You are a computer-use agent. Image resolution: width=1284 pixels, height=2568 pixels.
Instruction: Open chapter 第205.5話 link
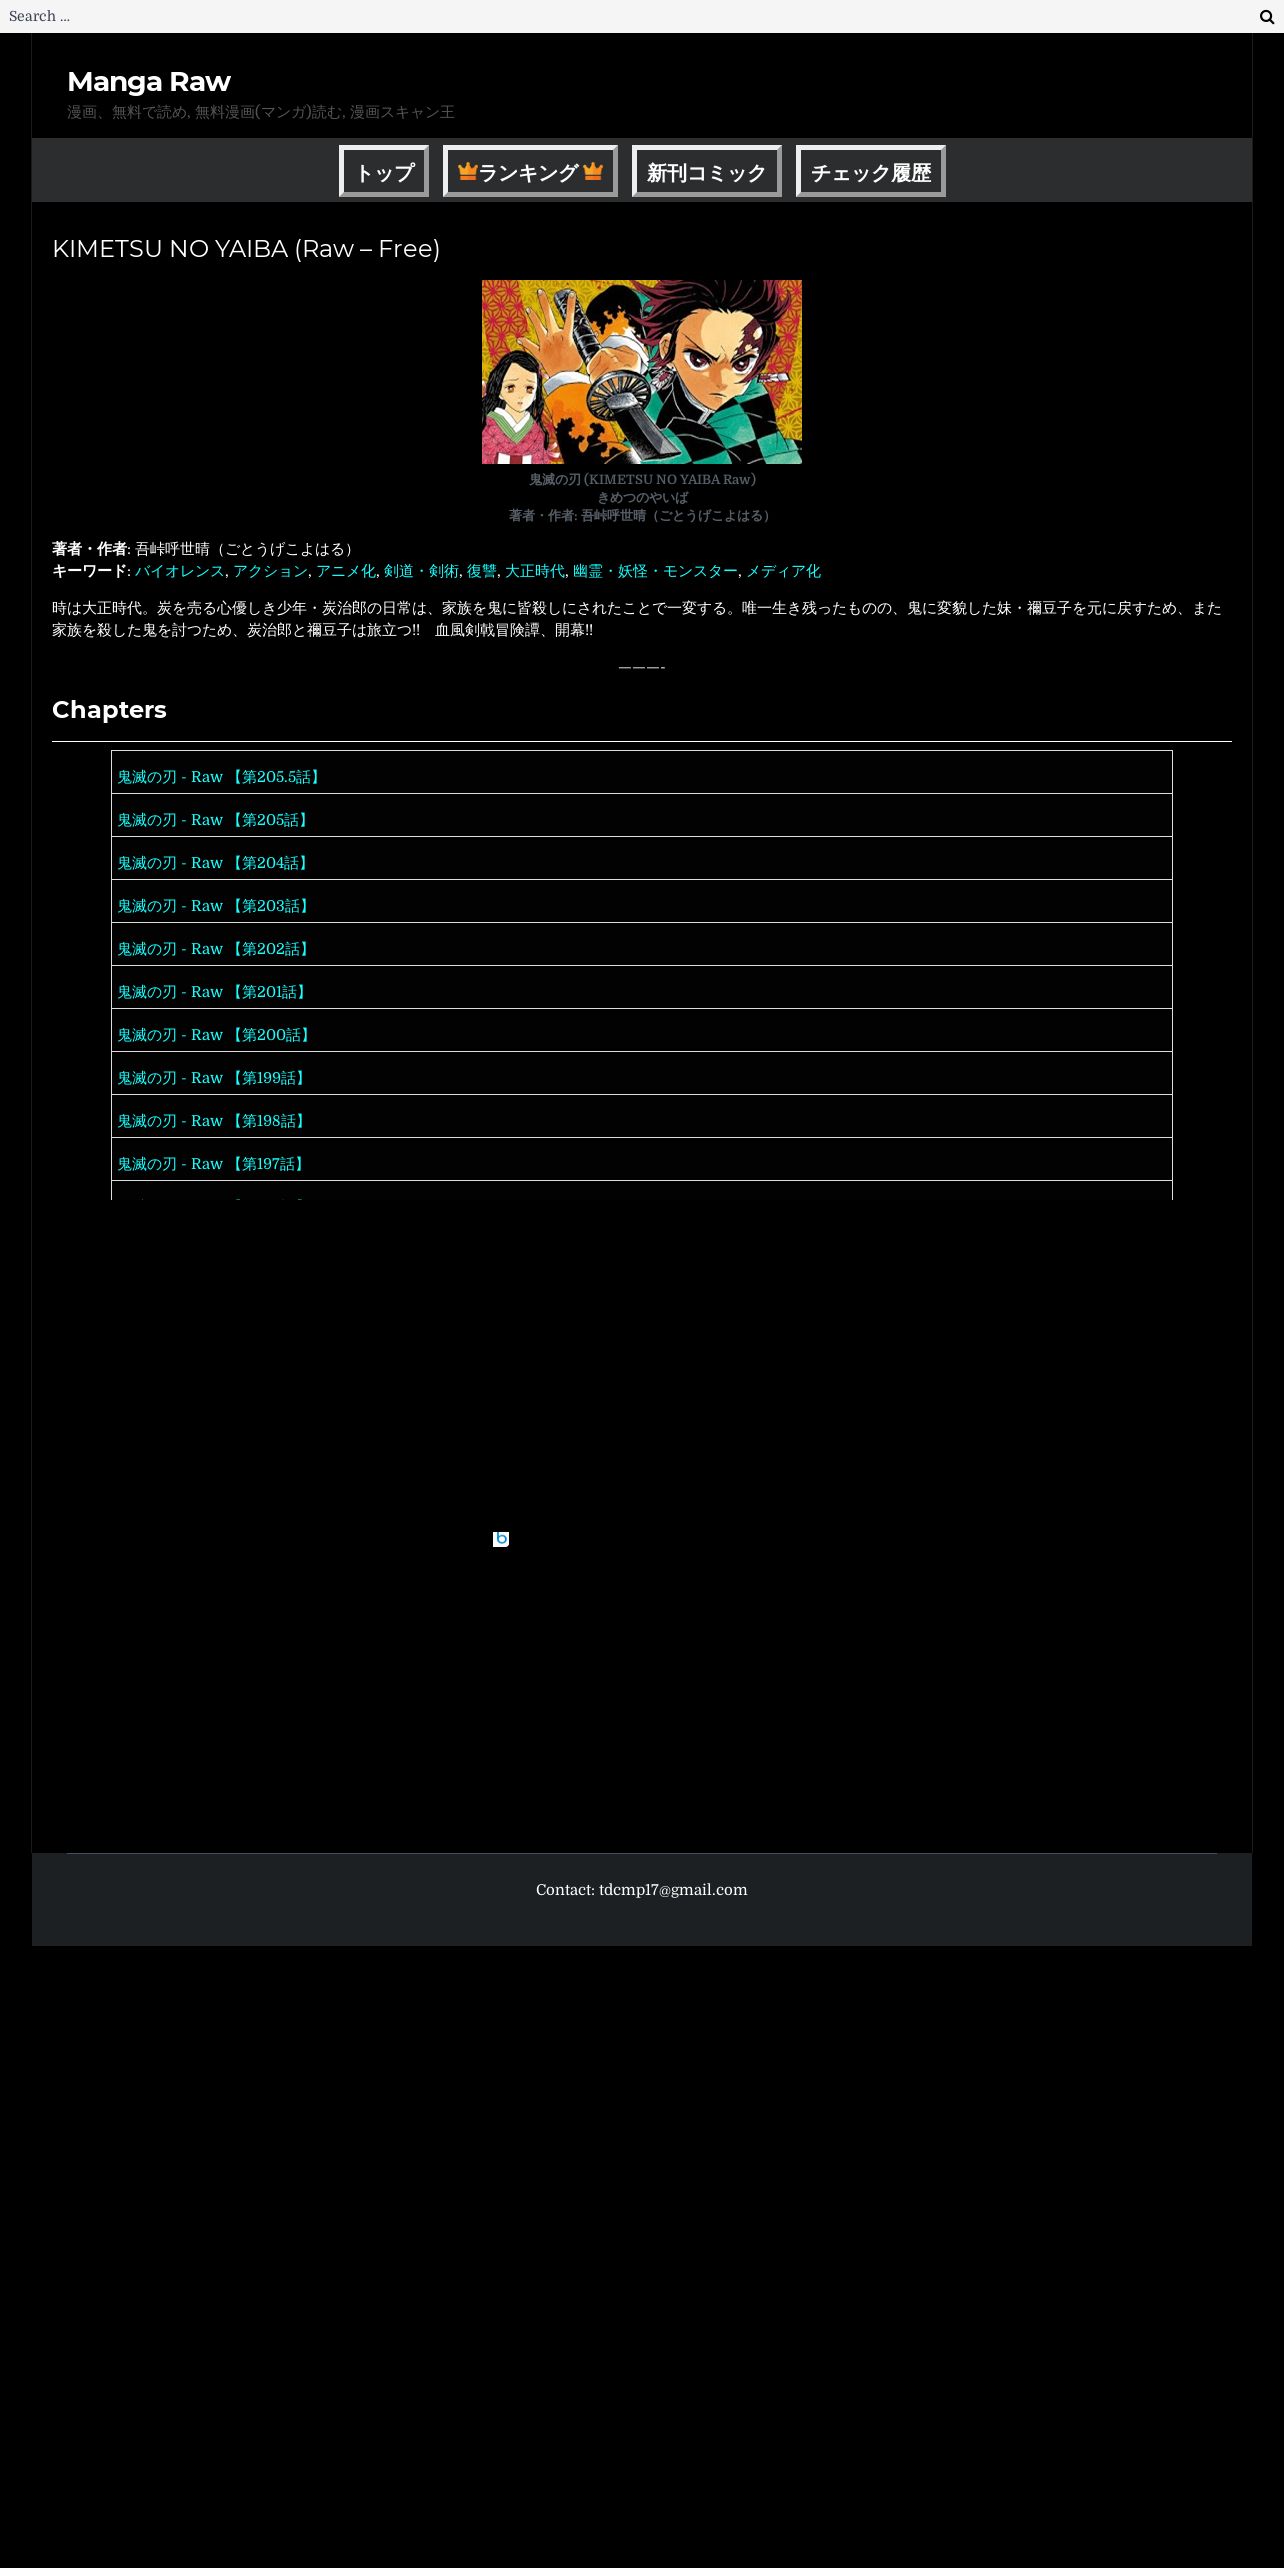(x=221, y=777)
